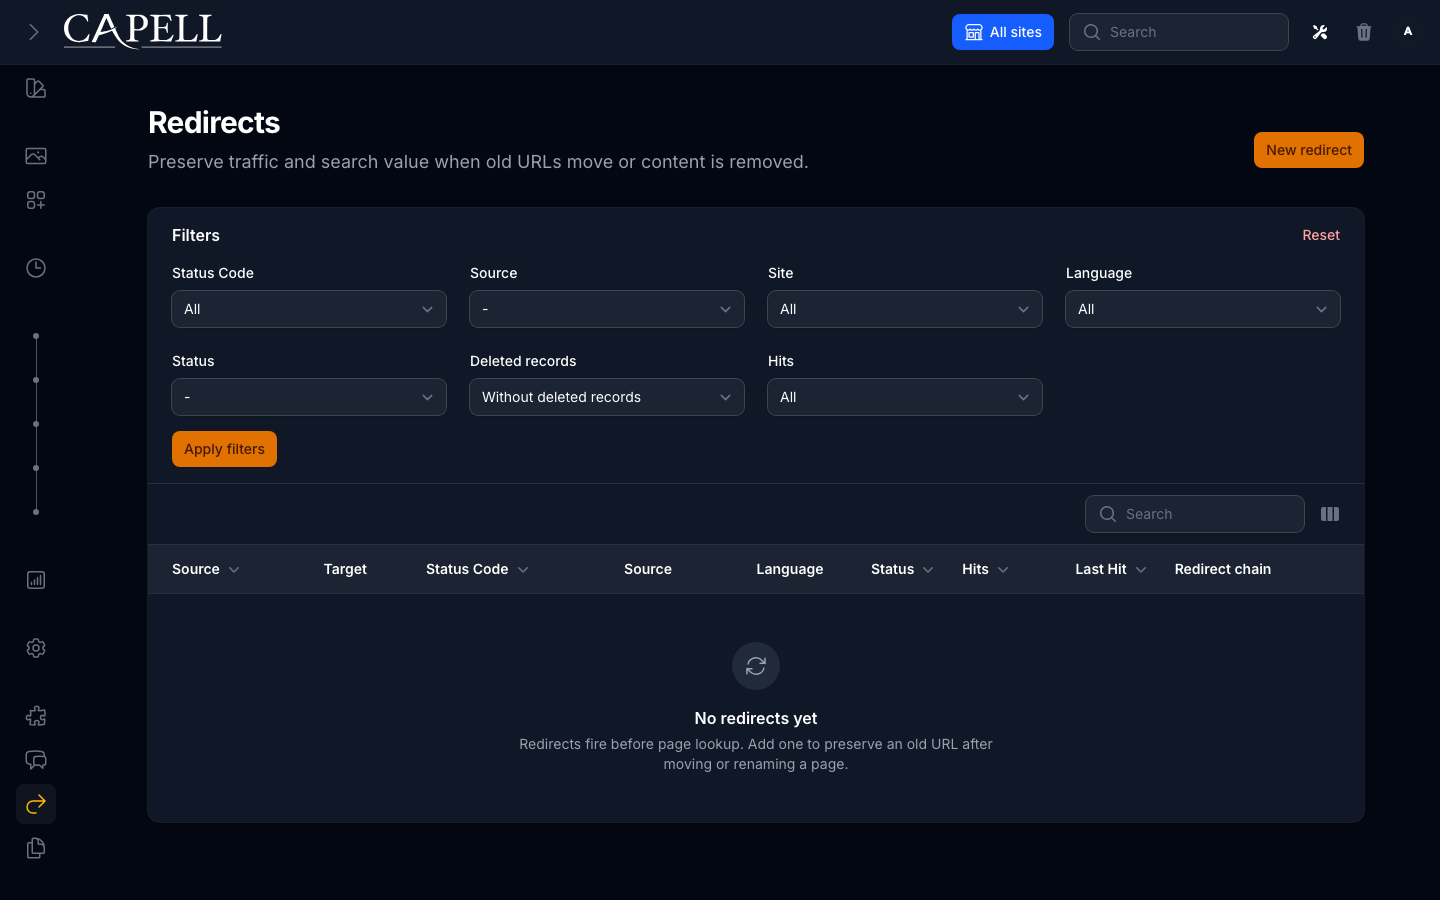1440x900 pixels.
Task: Open the Source filter dropdown
Action: tap(607, 309)
